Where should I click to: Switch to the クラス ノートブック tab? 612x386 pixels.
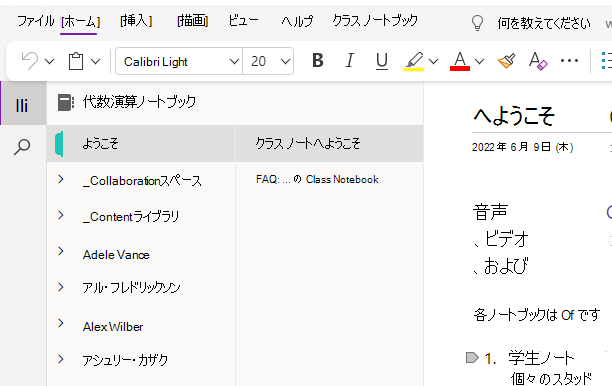(375, 20)
